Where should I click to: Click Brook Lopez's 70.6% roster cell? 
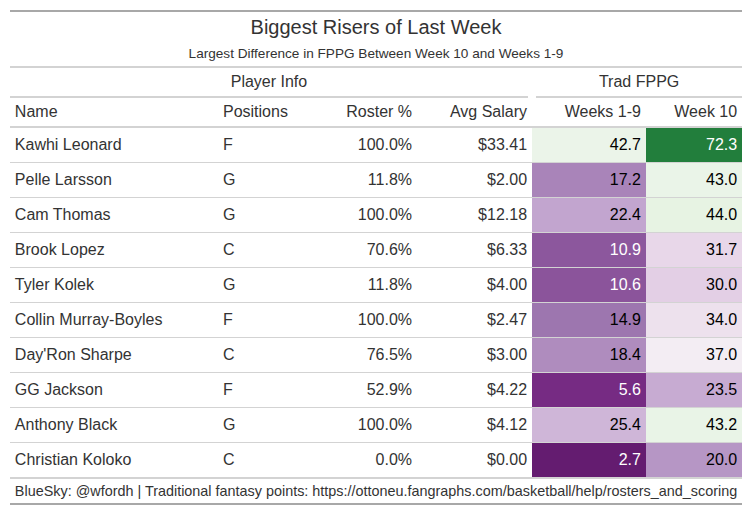(x=385, y=249)
